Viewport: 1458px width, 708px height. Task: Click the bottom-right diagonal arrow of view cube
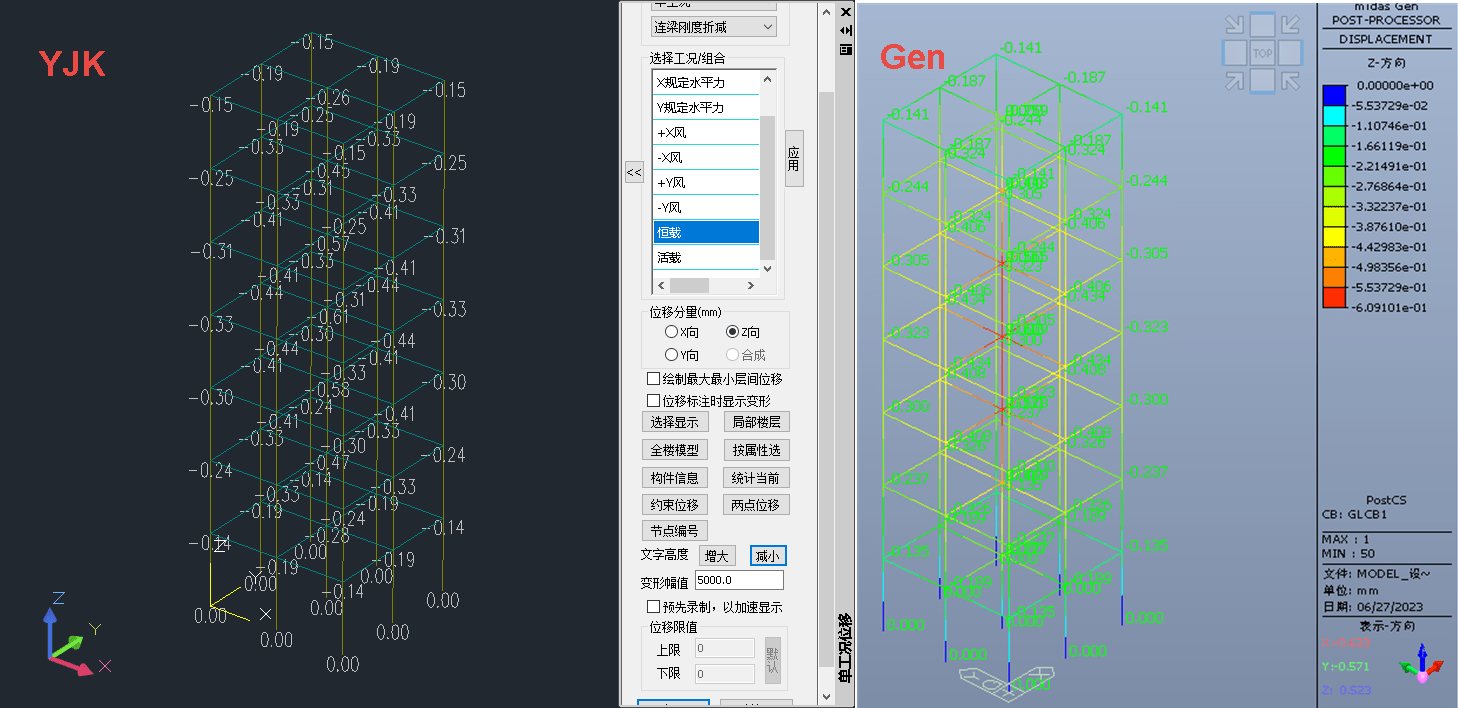(1291, 80)
